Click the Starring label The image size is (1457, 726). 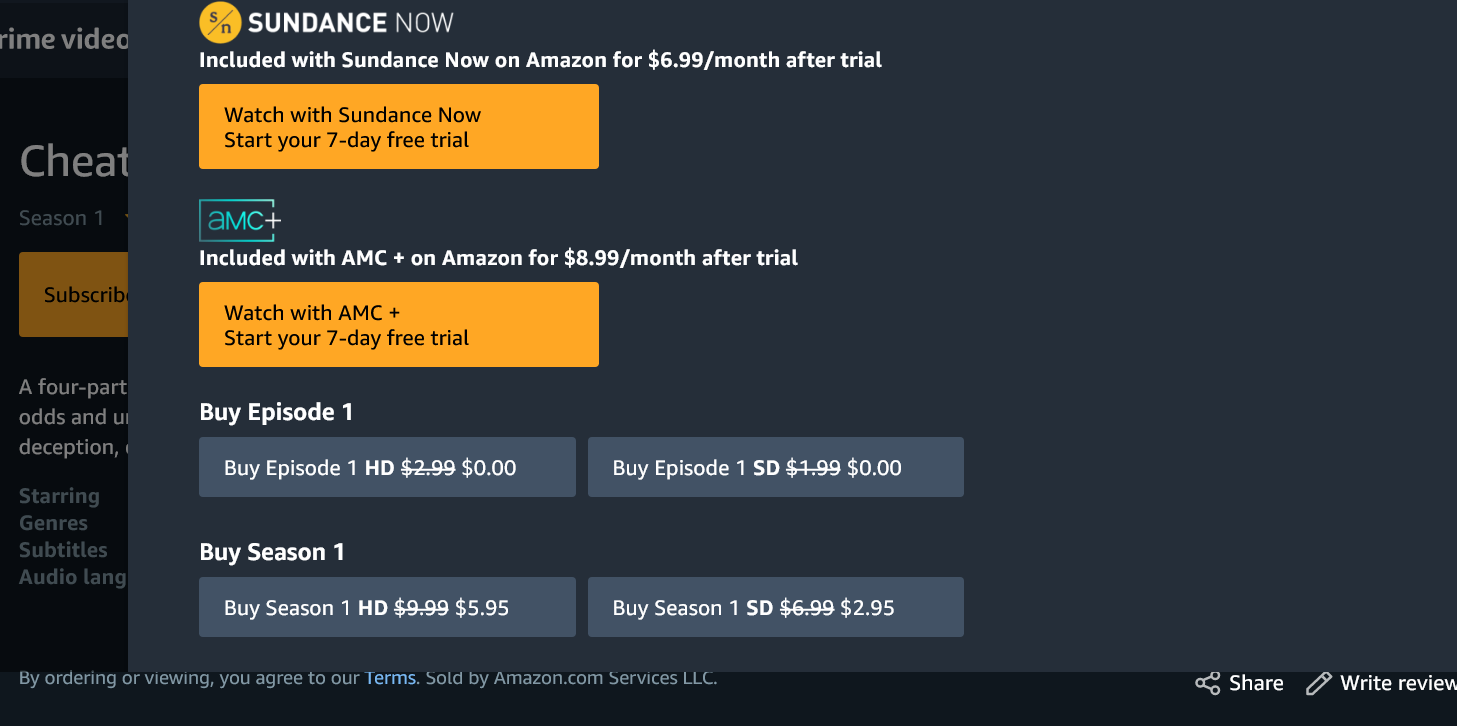(59, 496)
